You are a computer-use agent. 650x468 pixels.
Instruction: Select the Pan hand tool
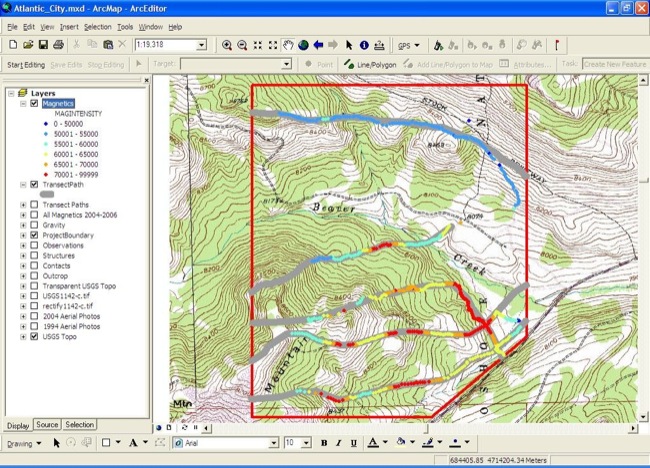[x=288, y=45]
